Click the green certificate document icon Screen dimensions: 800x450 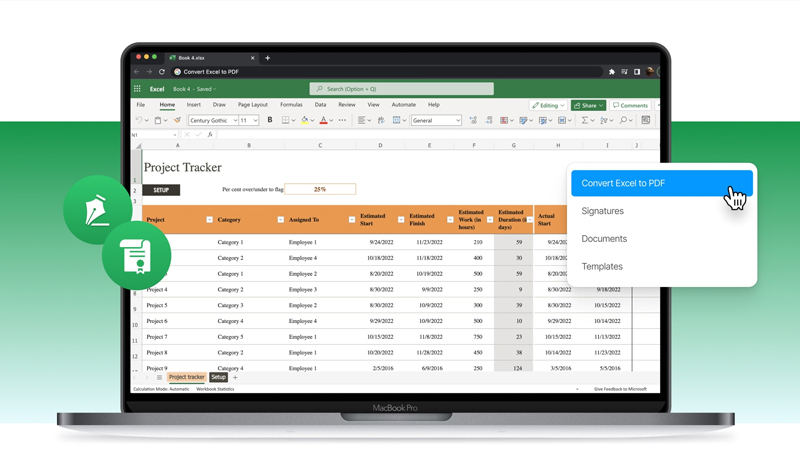(x=136, y=256)
